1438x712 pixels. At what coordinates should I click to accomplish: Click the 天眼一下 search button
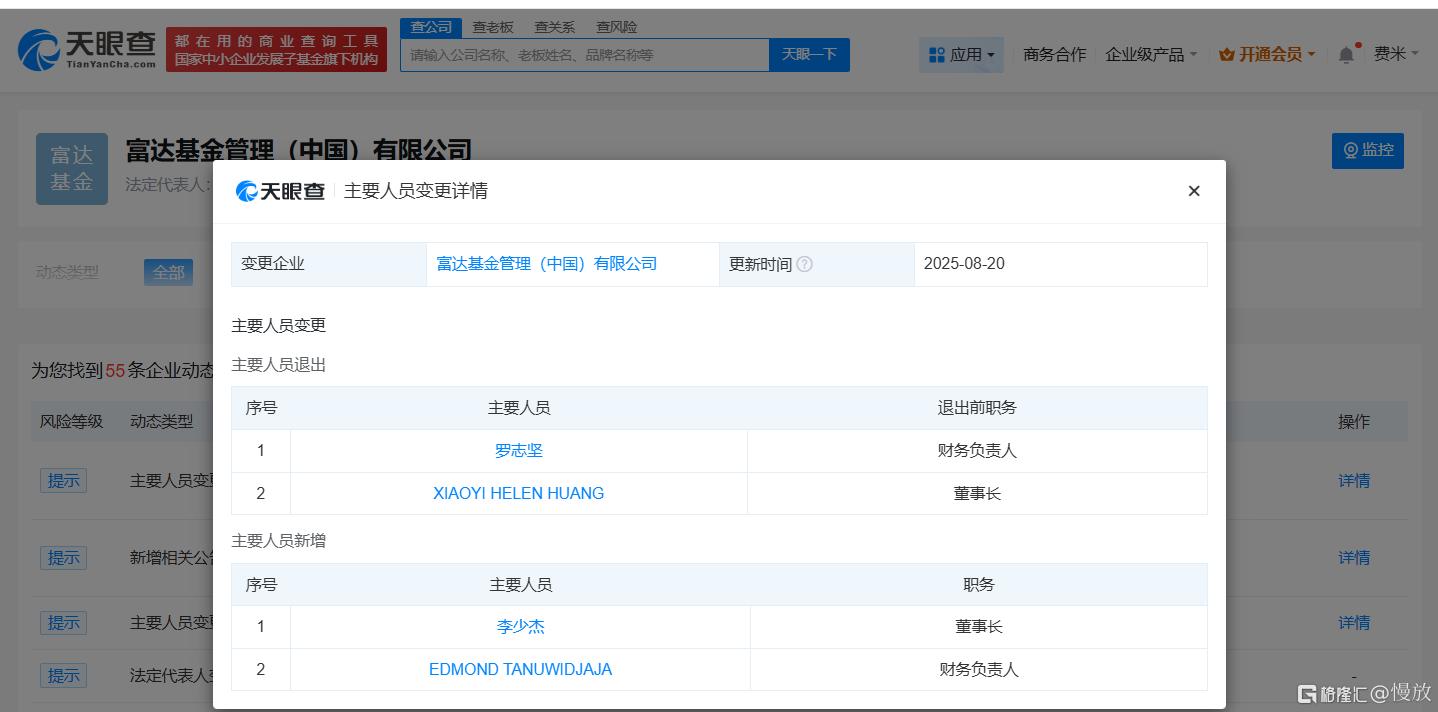point(809,55)
